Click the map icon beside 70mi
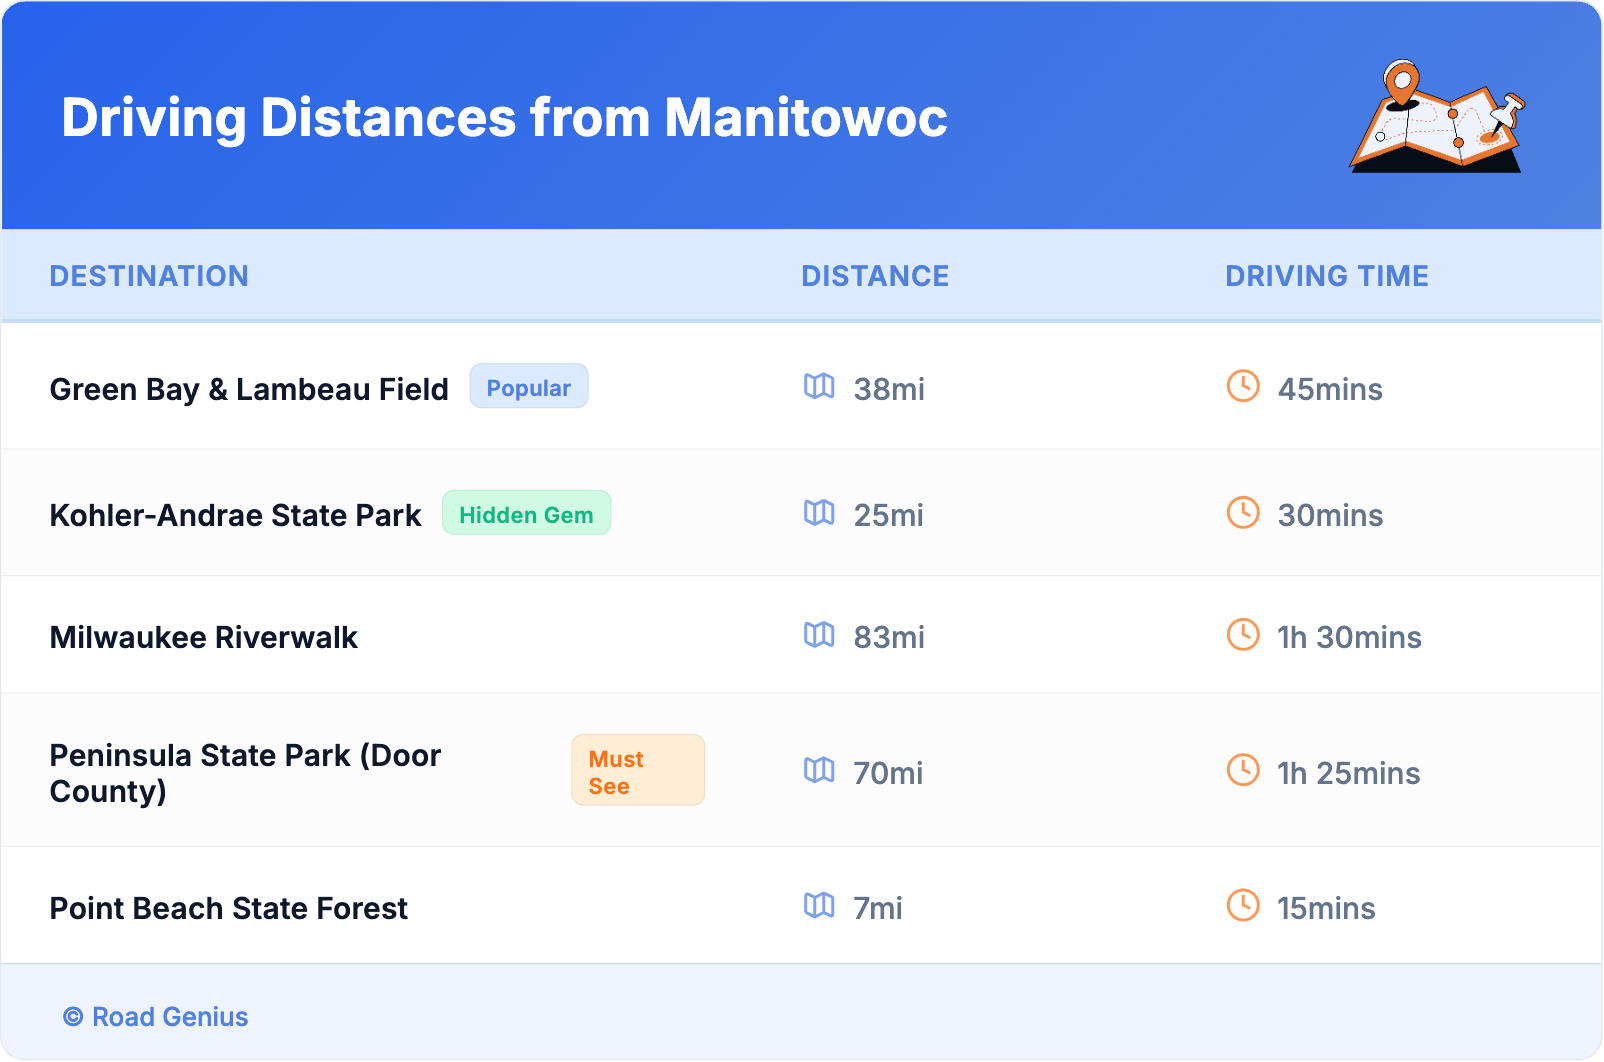The height and width of the screenshot is (1062, 1604). point(819,770)
